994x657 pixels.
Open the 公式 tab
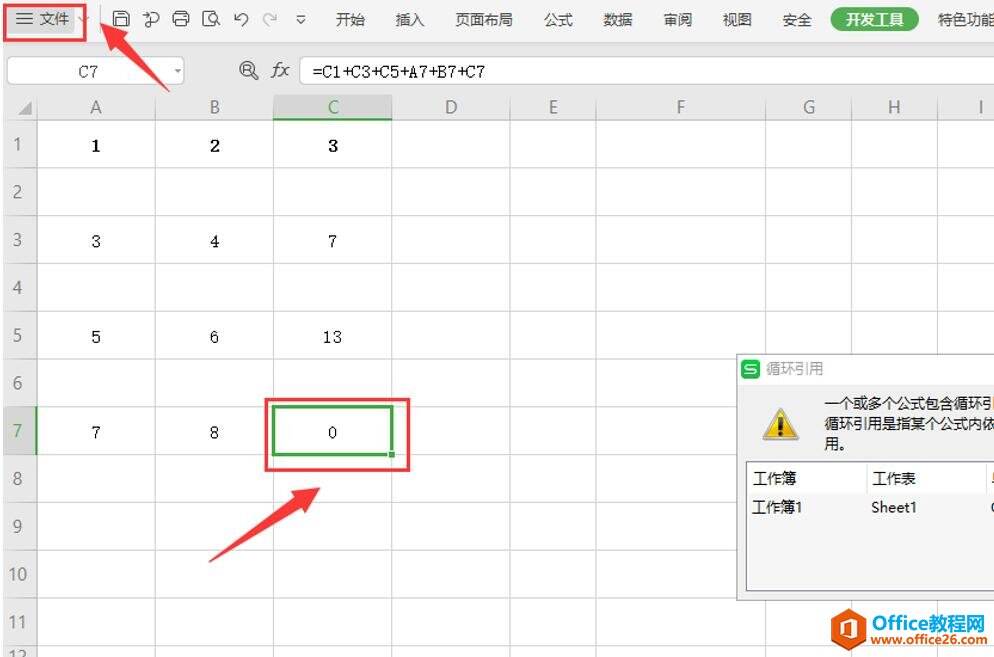tap(558, 20)
